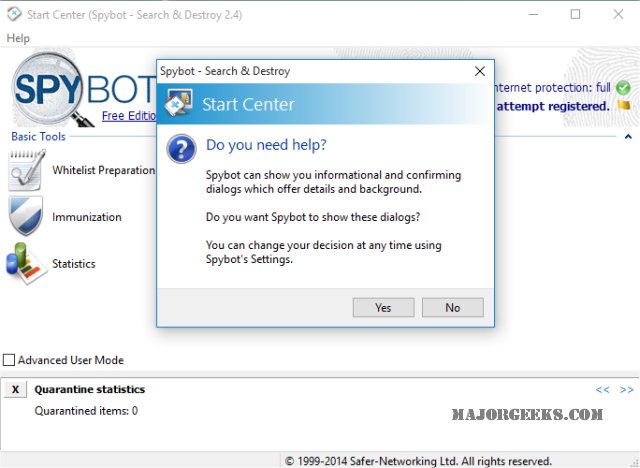Minimize the Start Center main window
Image resolution: width=640 pixels, height=468 pixels.
(x=533, y=14)
